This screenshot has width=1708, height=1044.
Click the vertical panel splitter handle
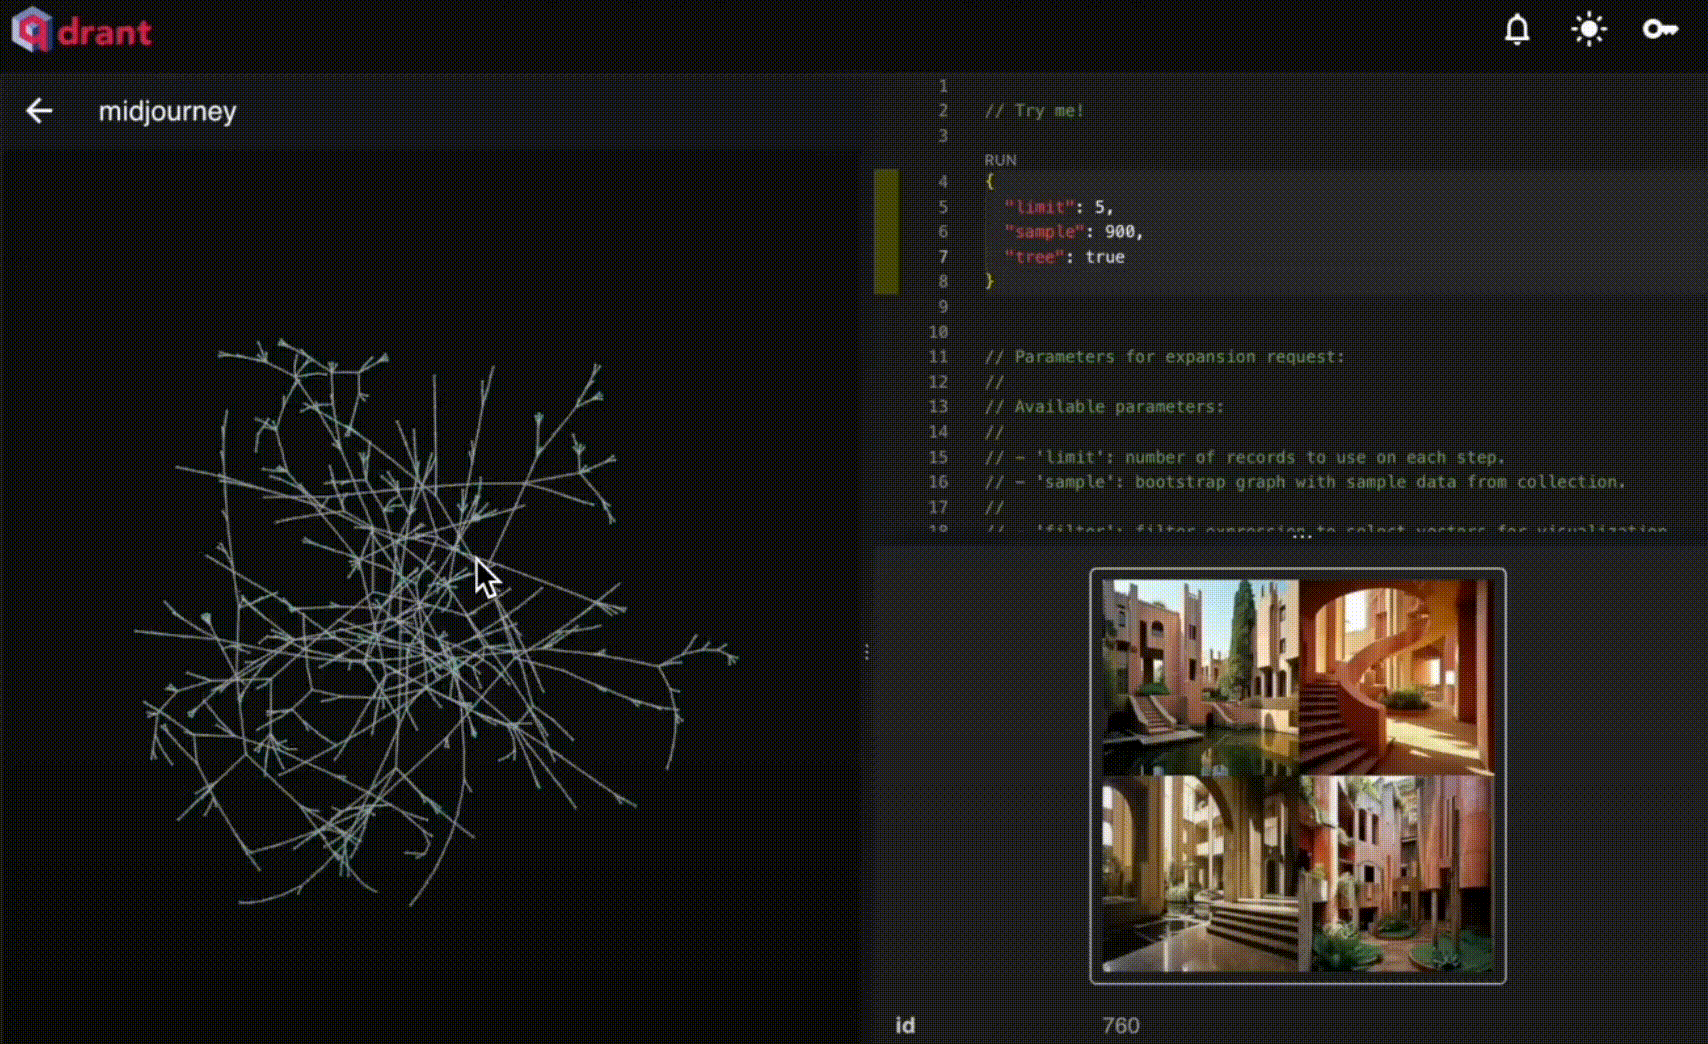[x=866, y=652]
